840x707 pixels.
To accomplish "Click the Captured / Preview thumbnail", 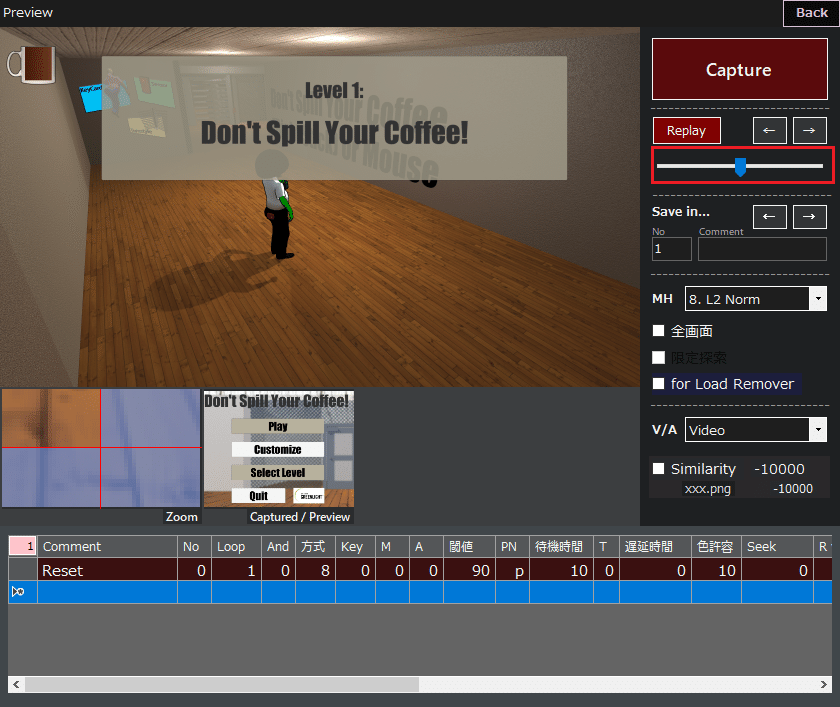I will pos(279,449).
